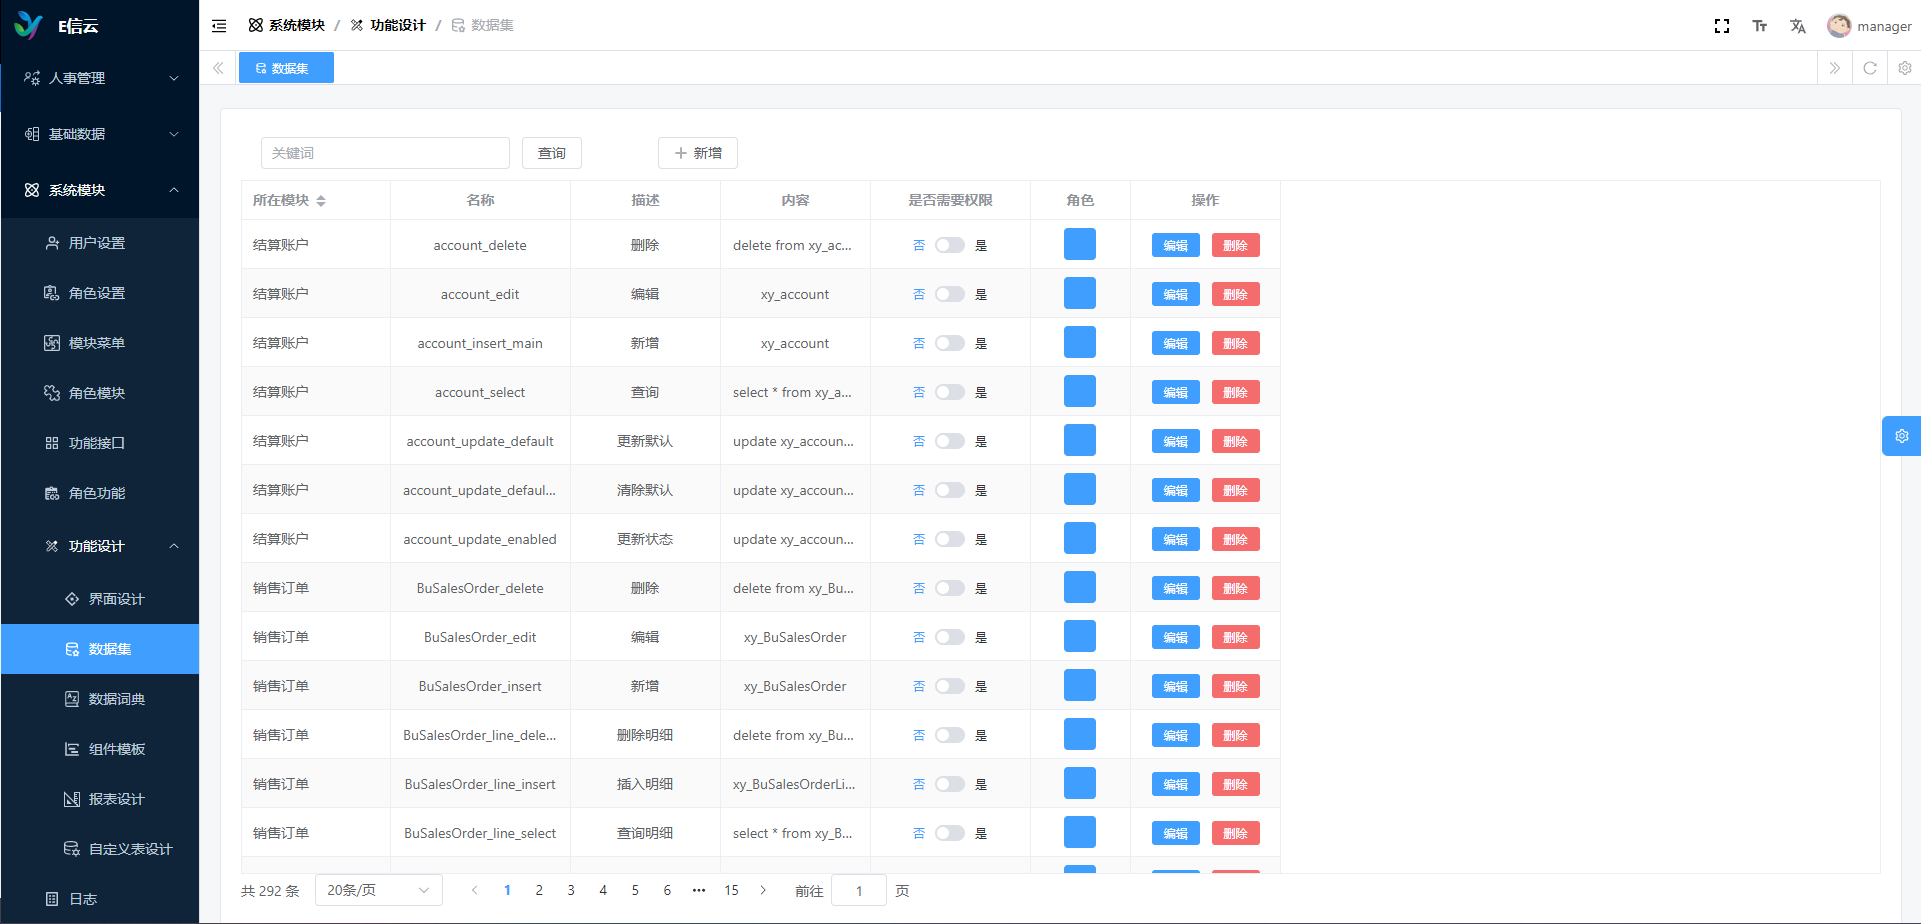Toggle permission switch for account_edit
Viewport: 1921px width, 924px height.
click(x=950, y=294)
